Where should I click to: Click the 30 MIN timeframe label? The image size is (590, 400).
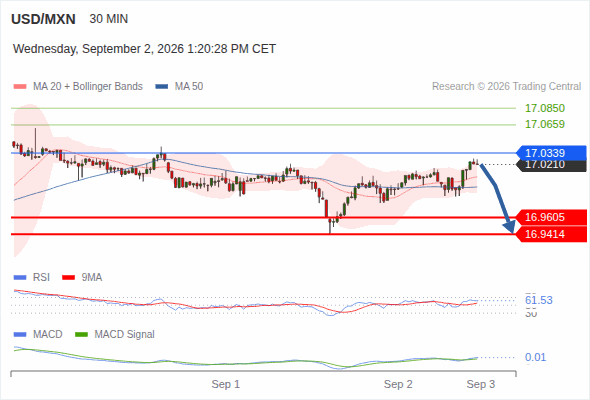coord(109,19)
